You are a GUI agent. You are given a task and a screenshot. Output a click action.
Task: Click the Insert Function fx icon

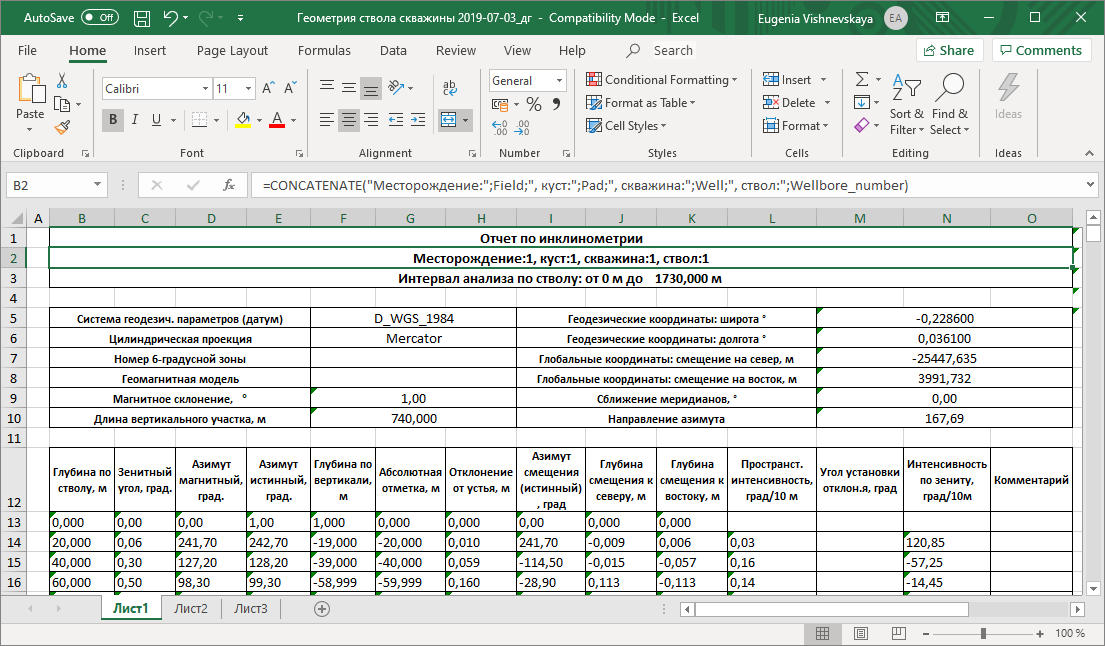[x=228, y=185]
